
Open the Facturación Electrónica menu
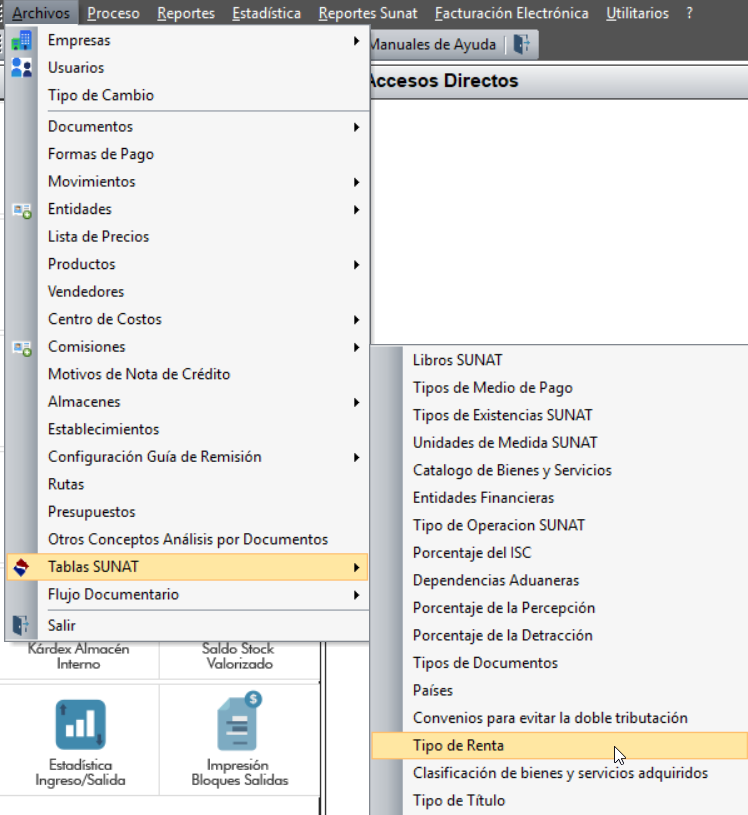pos(511,13)
